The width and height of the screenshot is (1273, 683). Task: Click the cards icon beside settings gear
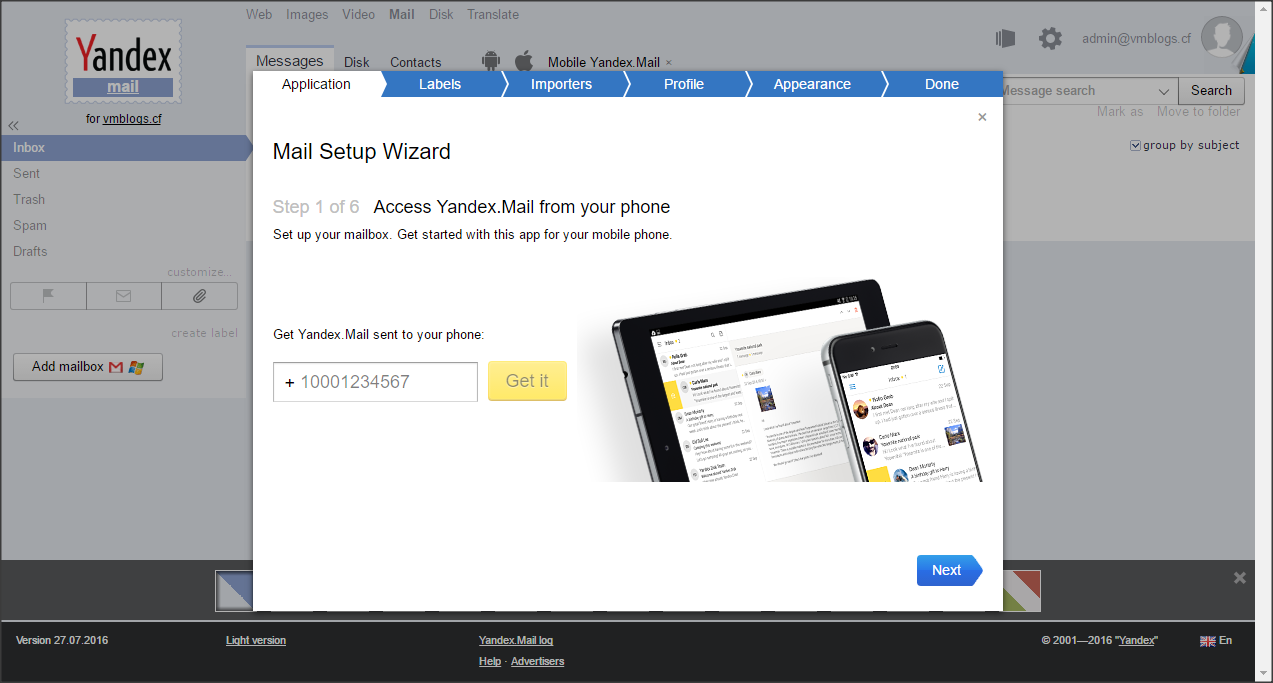[x=1005, y=39]
